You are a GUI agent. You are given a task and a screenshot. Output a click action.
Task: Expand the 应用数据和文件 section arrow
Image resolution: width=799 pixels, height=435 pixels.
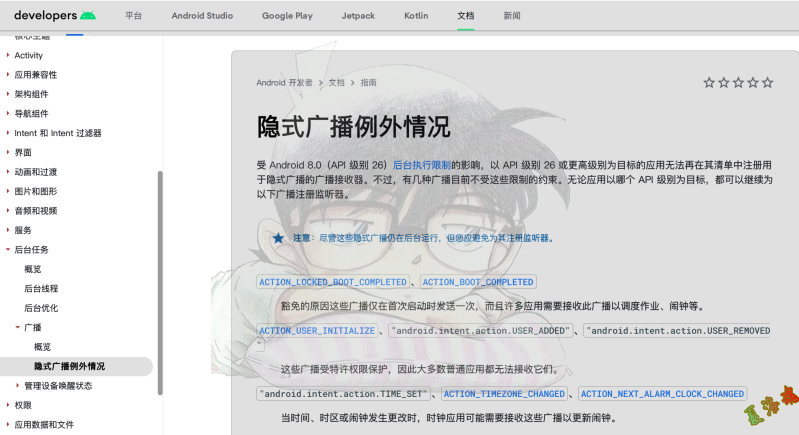(8, 424)
